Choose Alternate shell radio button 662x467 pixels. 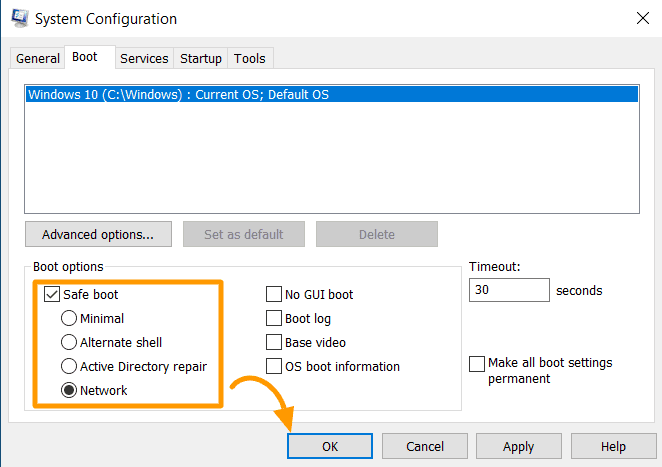[69, 342]
